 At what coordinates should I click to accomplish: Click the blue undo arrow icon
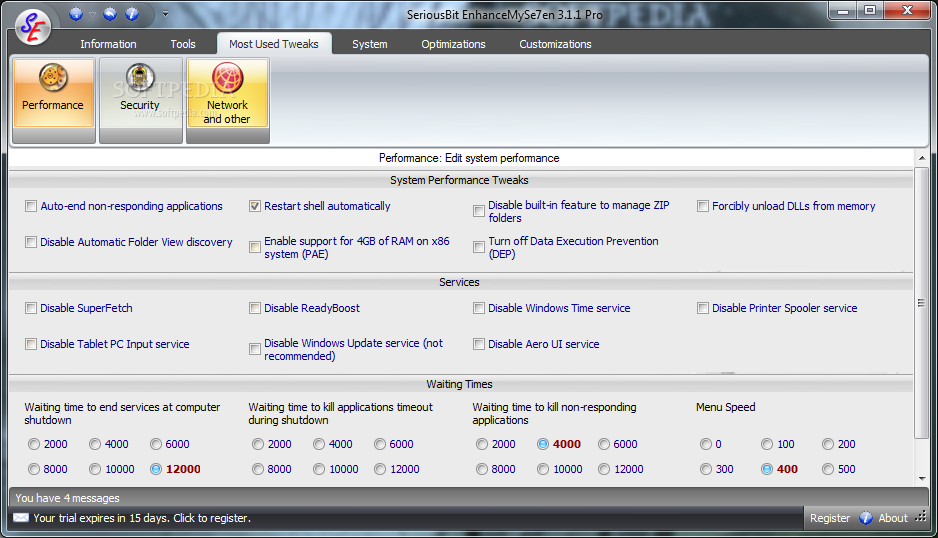110,14
